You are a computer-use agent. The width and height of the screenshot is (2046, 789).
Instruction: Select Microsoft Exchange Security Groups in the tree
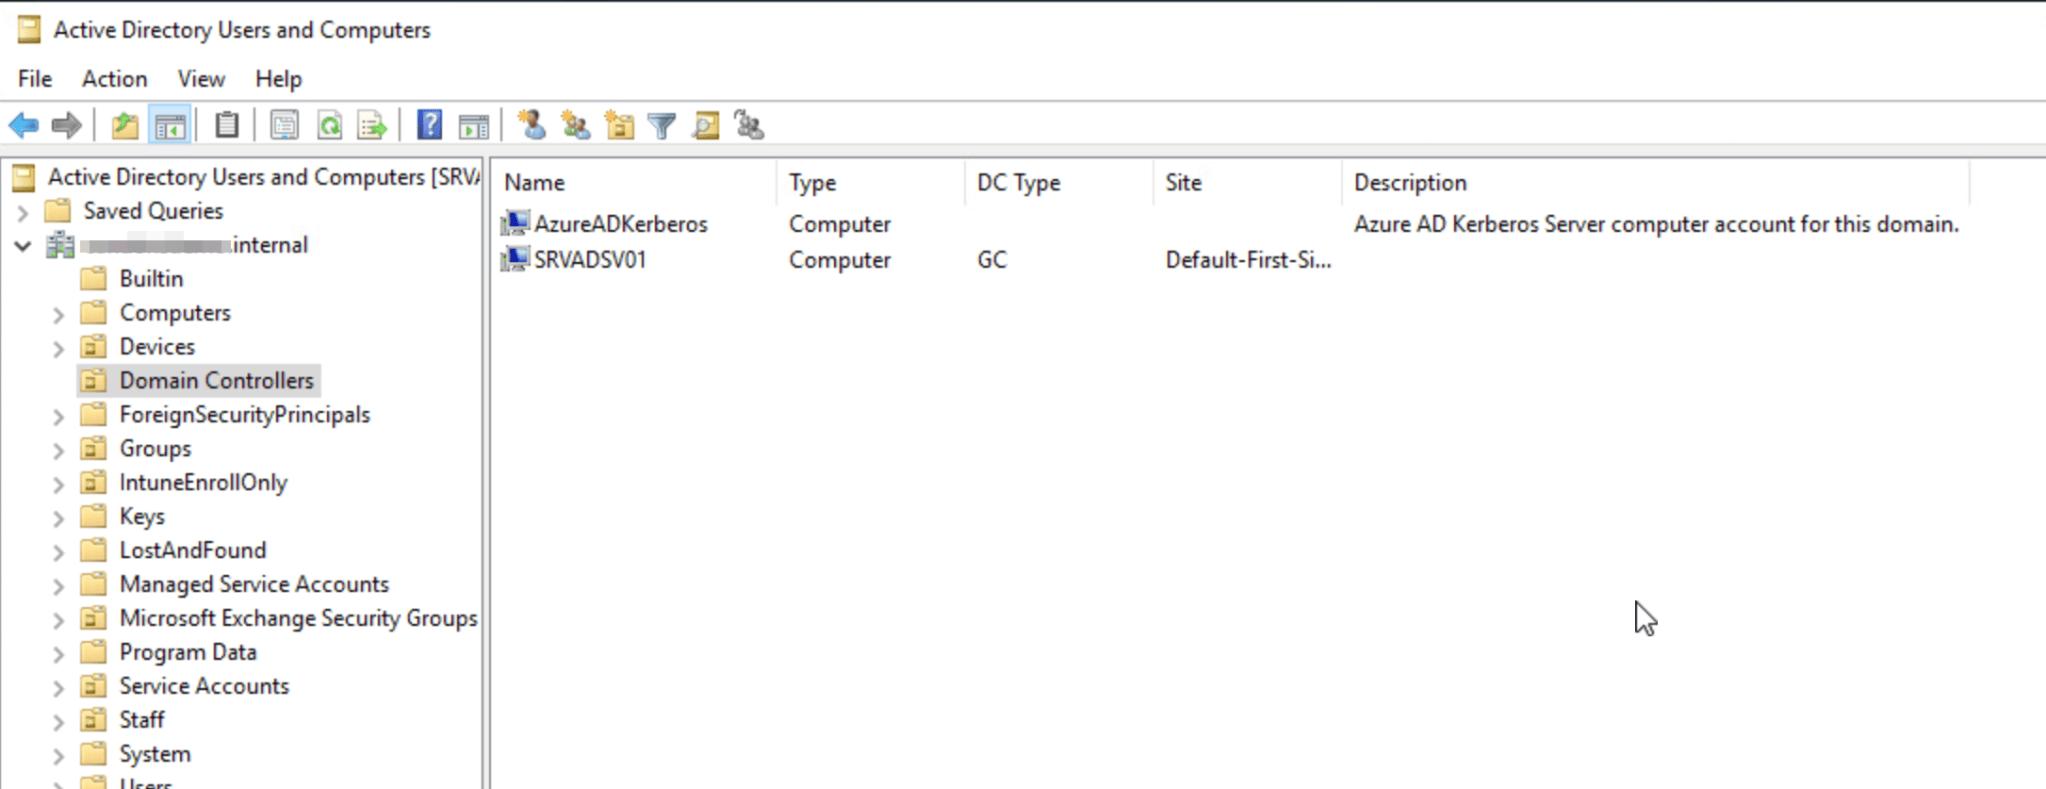pos(298,619)
